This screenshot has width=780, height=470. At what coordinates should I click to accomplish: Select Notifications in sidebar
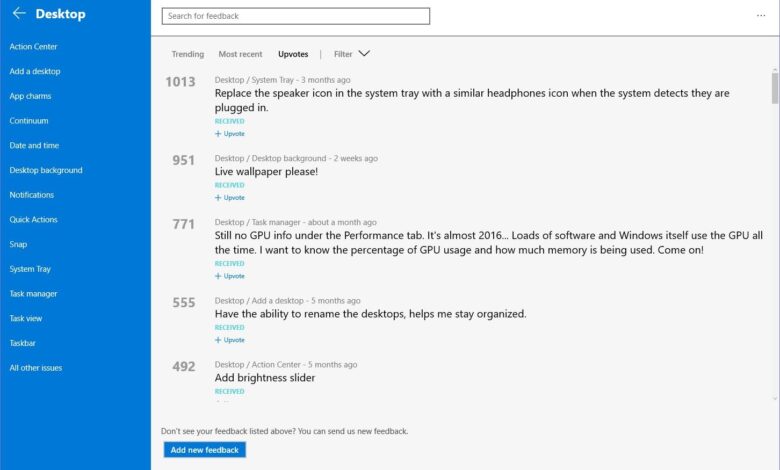click(32, 194)
